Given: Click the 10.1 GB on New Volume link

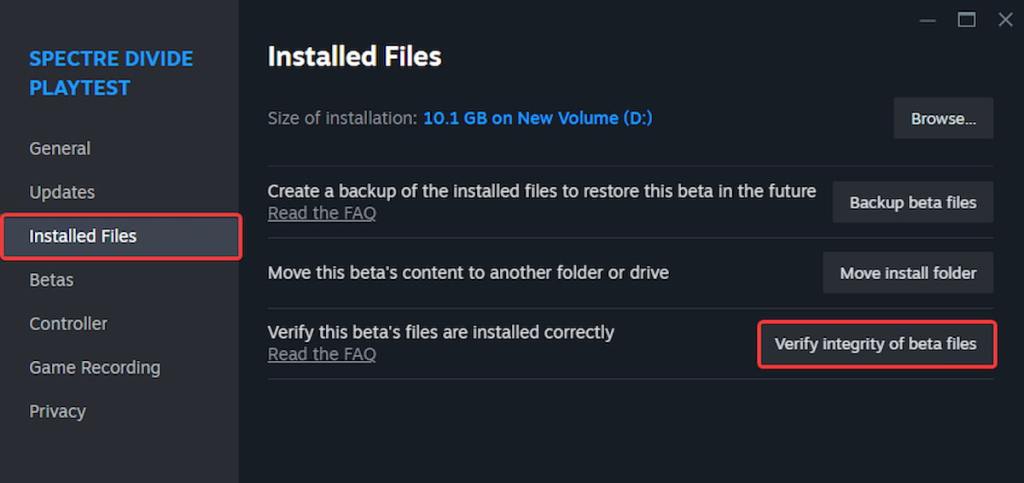Looking at the screenshot, I should click(x=537, y=118).
